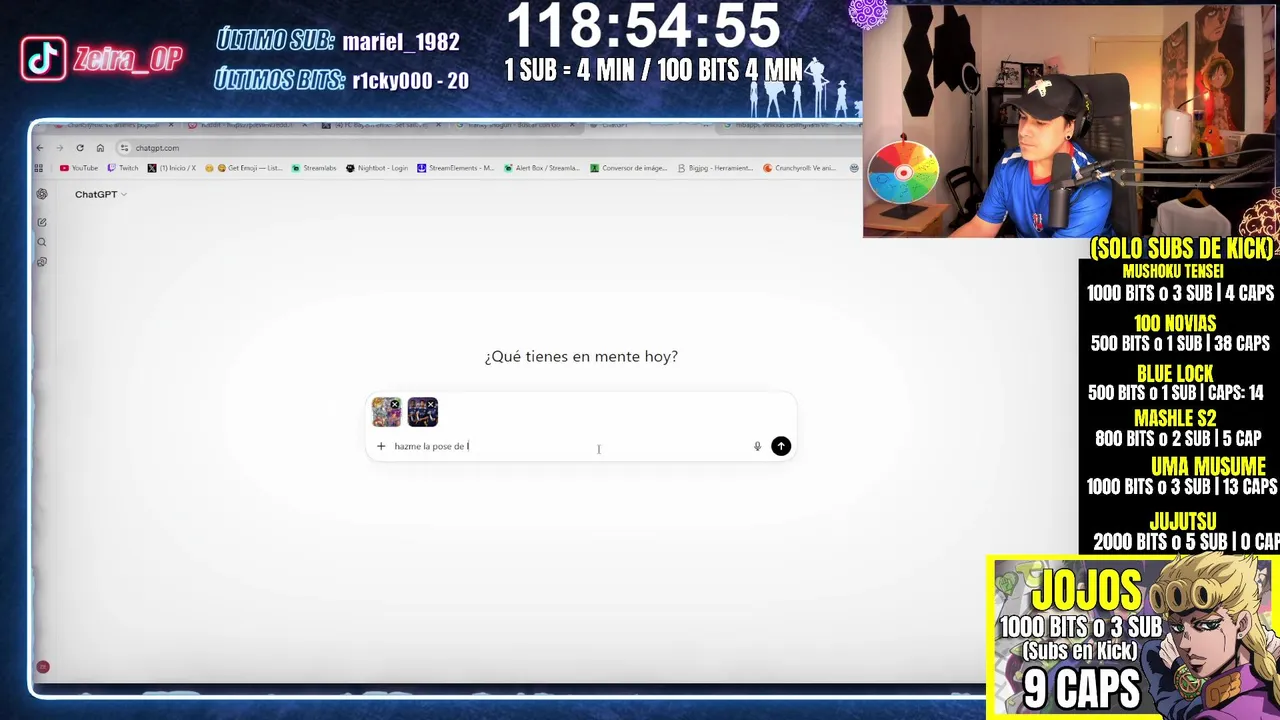Open the StreamElements bookmark
This screenshot has height=720, width=1280.
[456, 168]
